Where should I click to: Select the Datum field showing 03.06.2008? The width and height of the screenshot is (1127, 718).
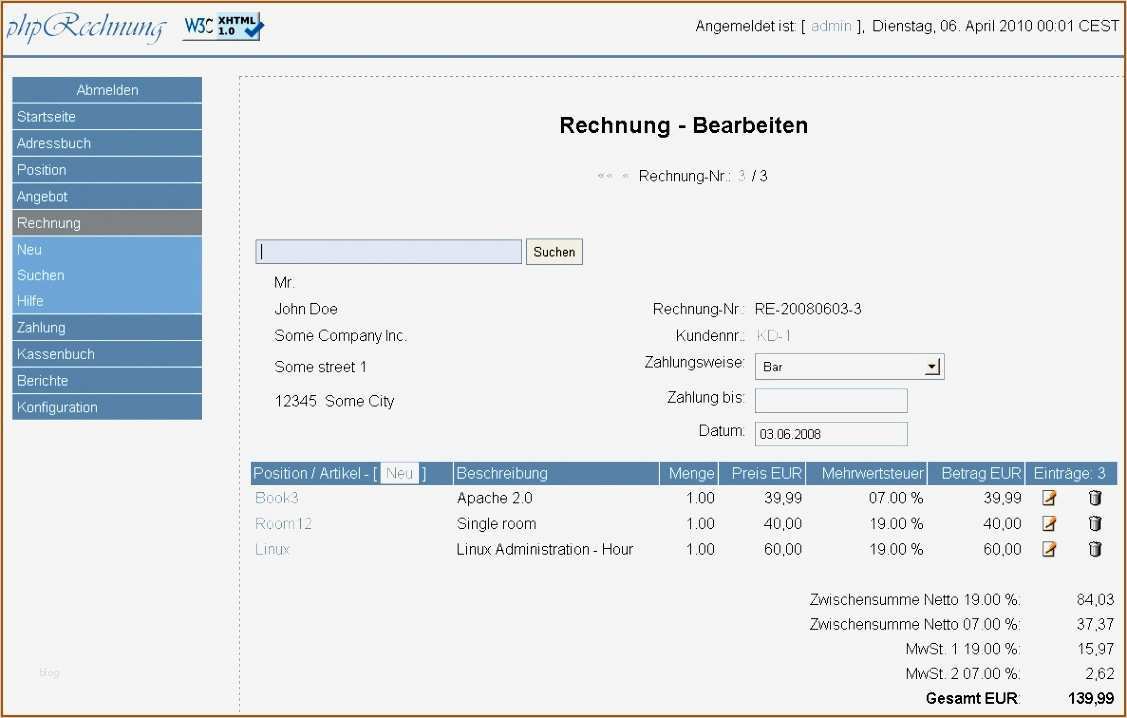[x=830, y=433]
